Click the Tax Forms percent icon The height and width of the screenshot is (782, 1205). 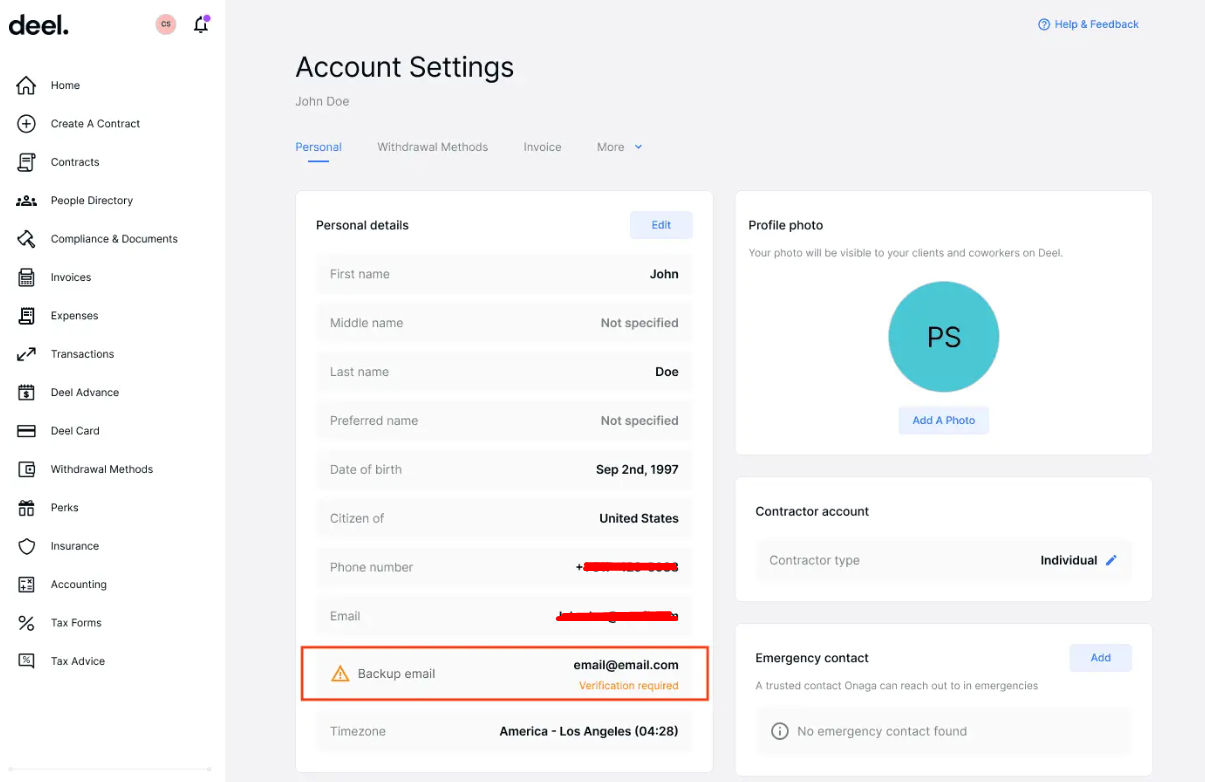point(27,623)
